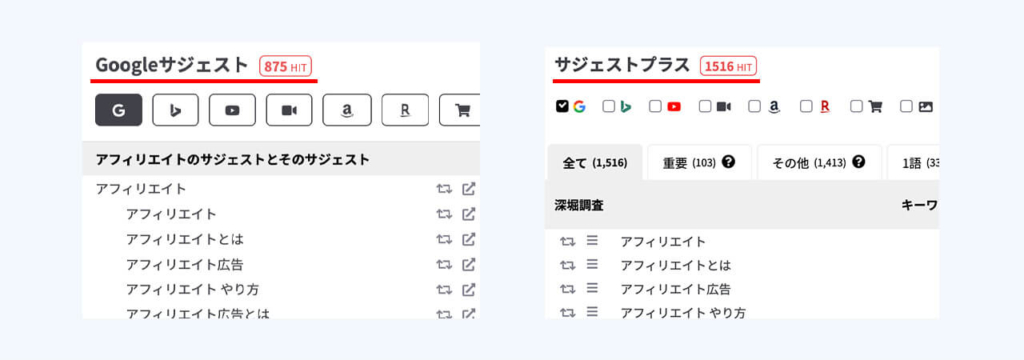Screen dimensions: 1024x360
Task: Open アフィリエイトとは in external link icon
Action: 468,239
